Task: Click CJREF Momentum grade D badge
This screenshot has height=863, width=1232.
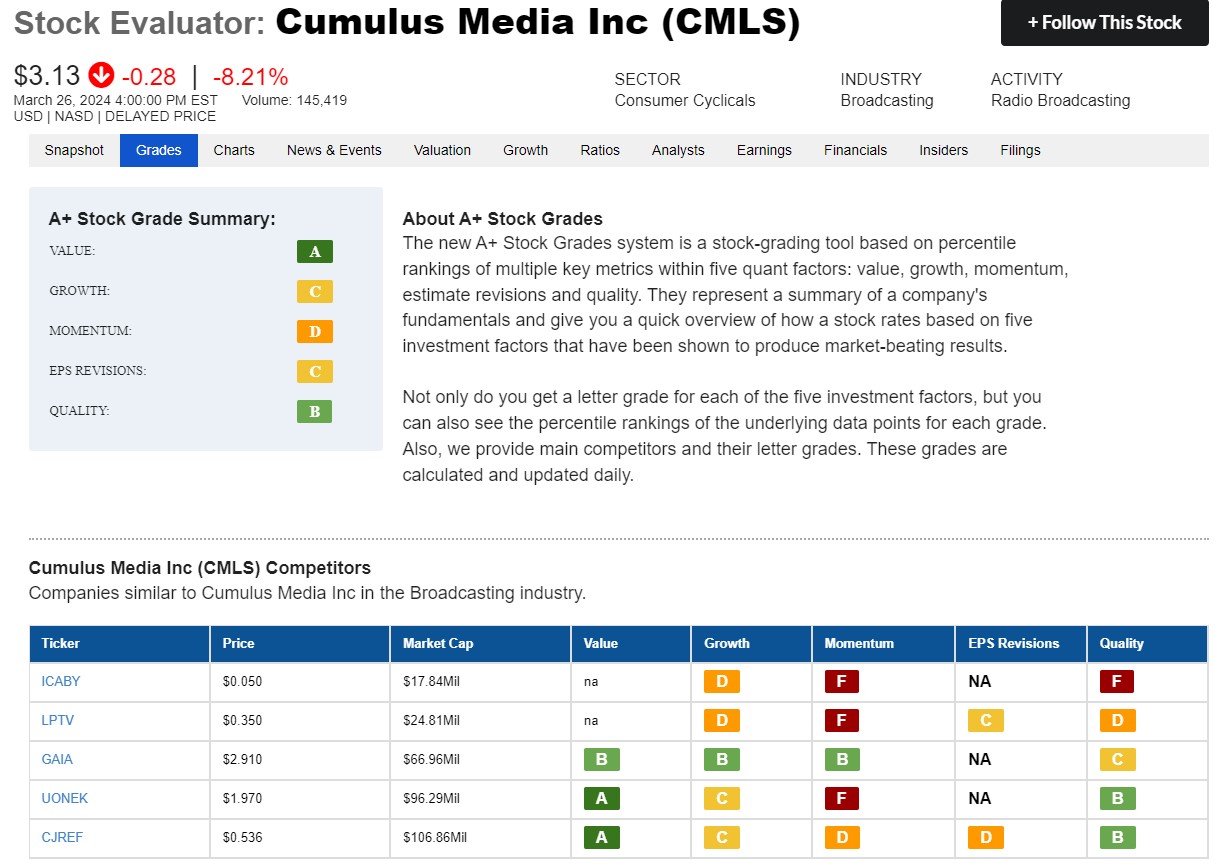Action: point(842,838)
